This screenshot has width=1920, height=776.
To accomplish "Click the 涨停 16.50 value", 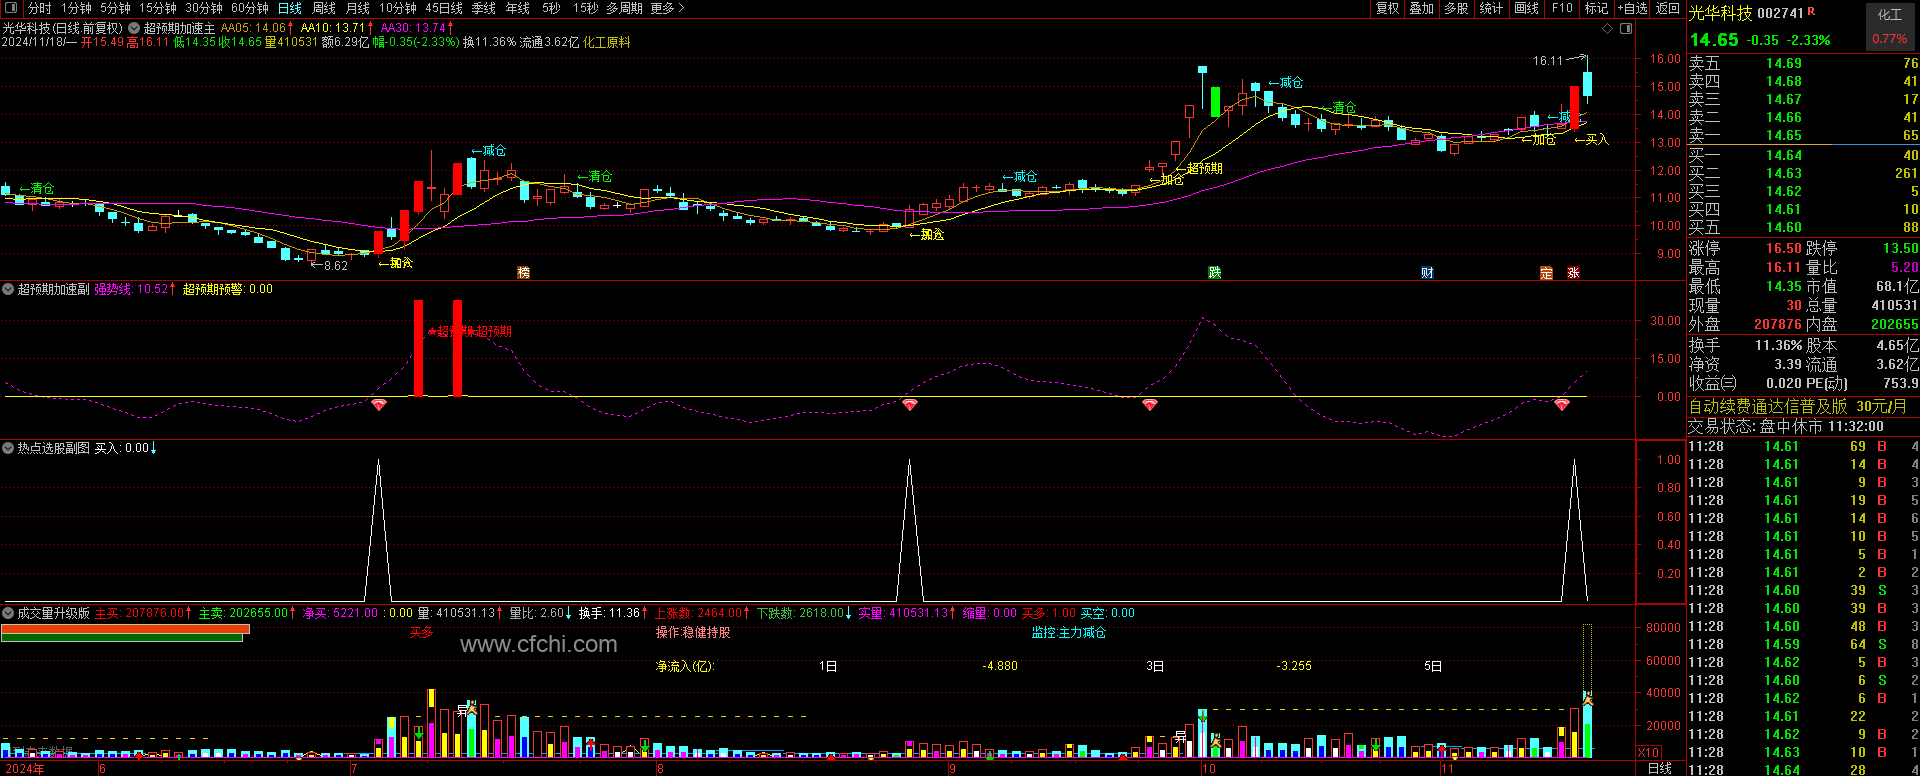I will coord(1783,248).
